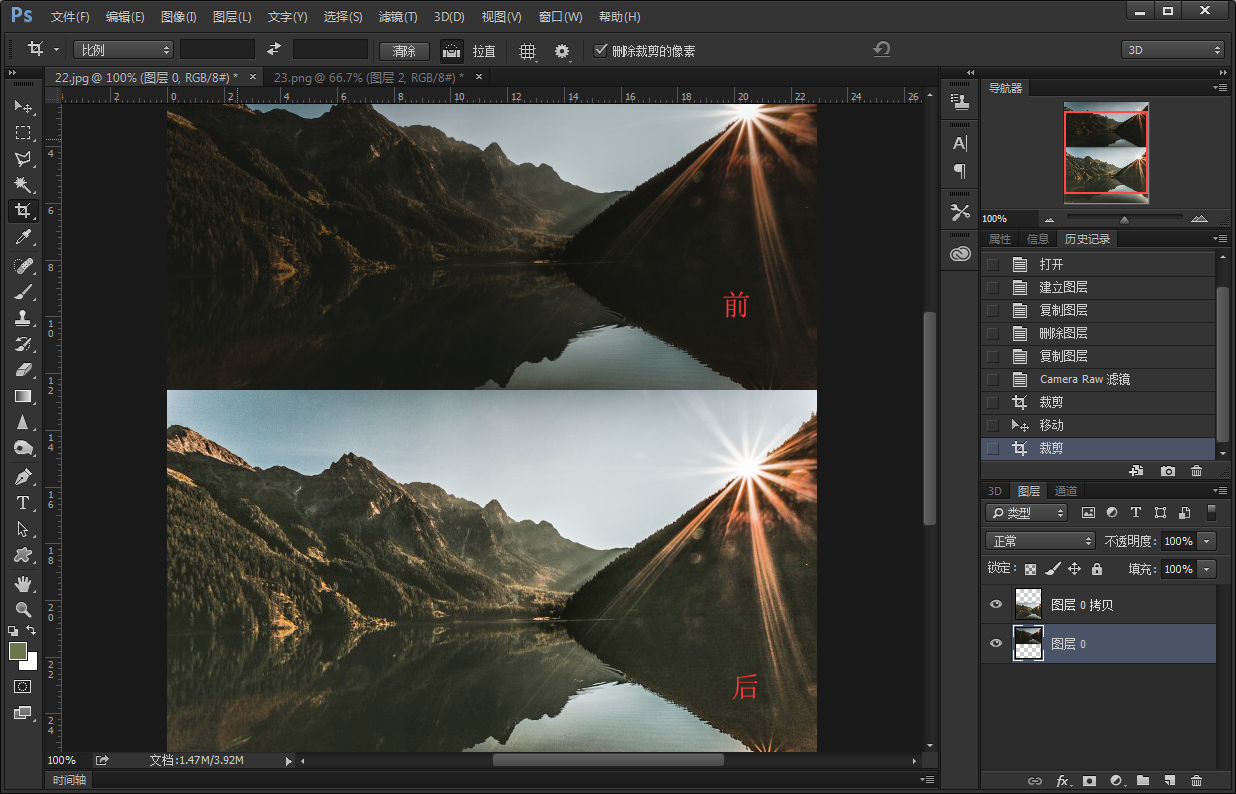Select the Camera Raw 滤镜 history step
Viewport: 1236px width, 794px height.
1084,379
